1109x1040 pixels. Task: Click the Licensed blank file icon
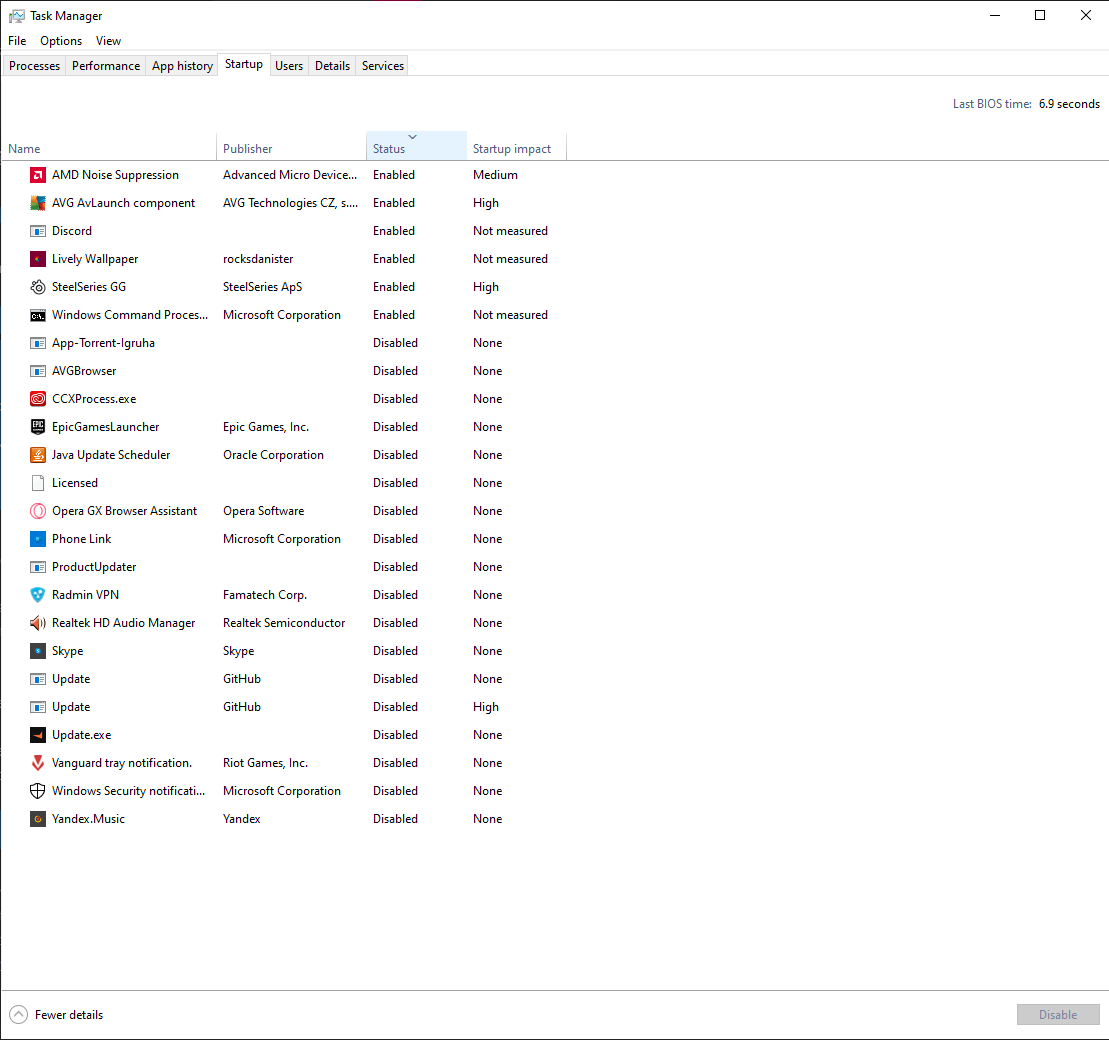tap(37, 483)
